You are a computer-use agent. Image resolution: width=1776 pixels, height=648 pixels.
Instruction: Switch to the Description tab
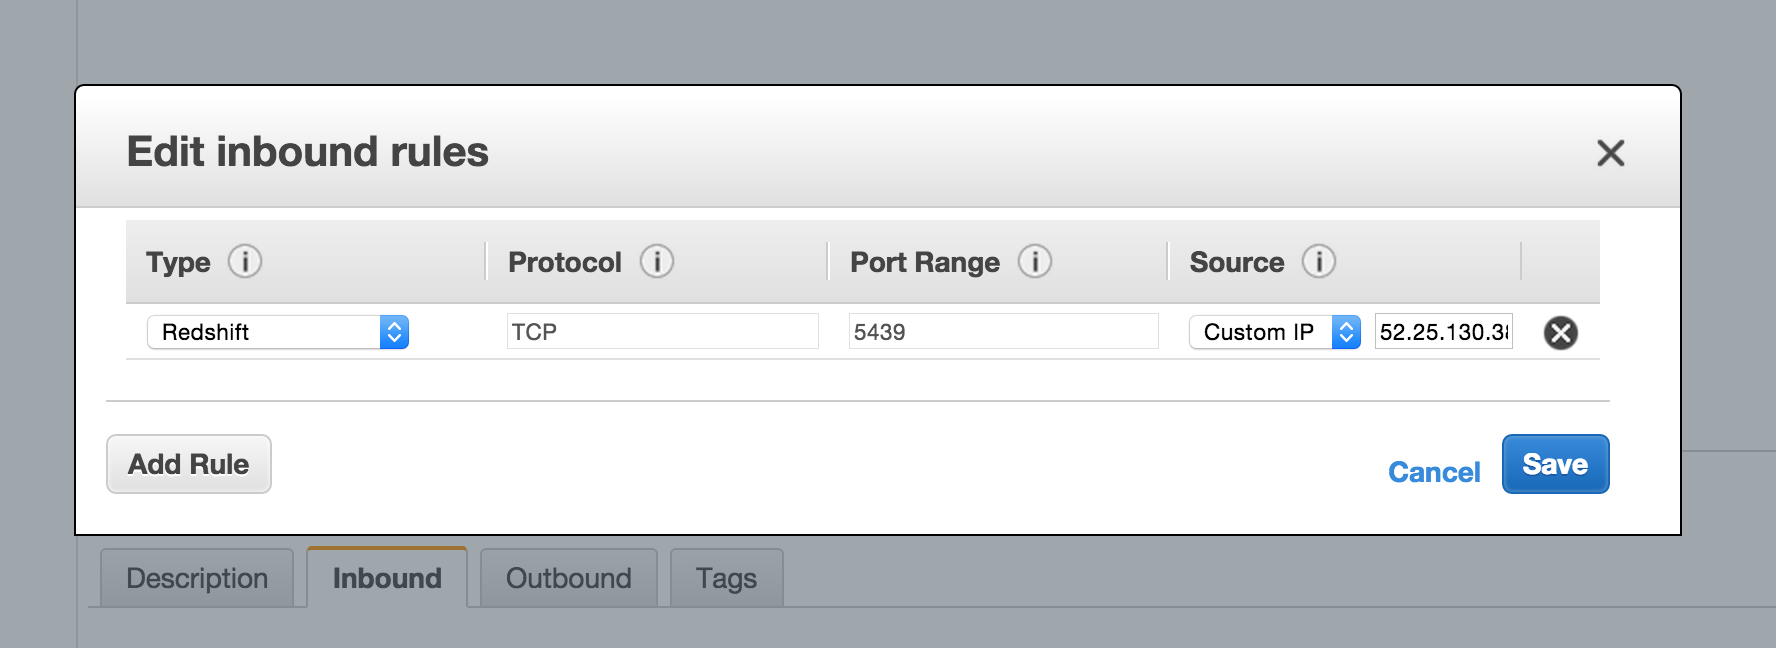click(x=197, y=578)
